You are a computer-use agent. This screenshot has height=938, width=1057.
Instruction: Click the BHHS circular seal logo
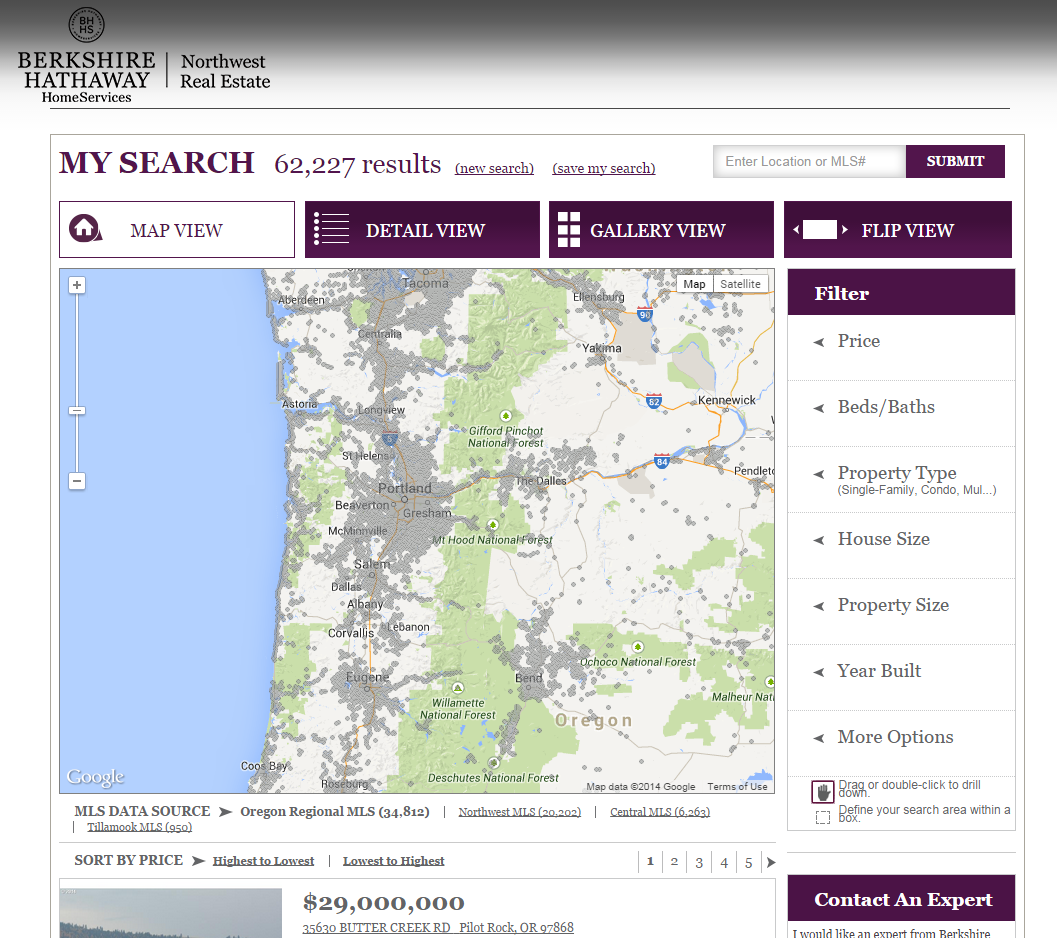point(86,25)
